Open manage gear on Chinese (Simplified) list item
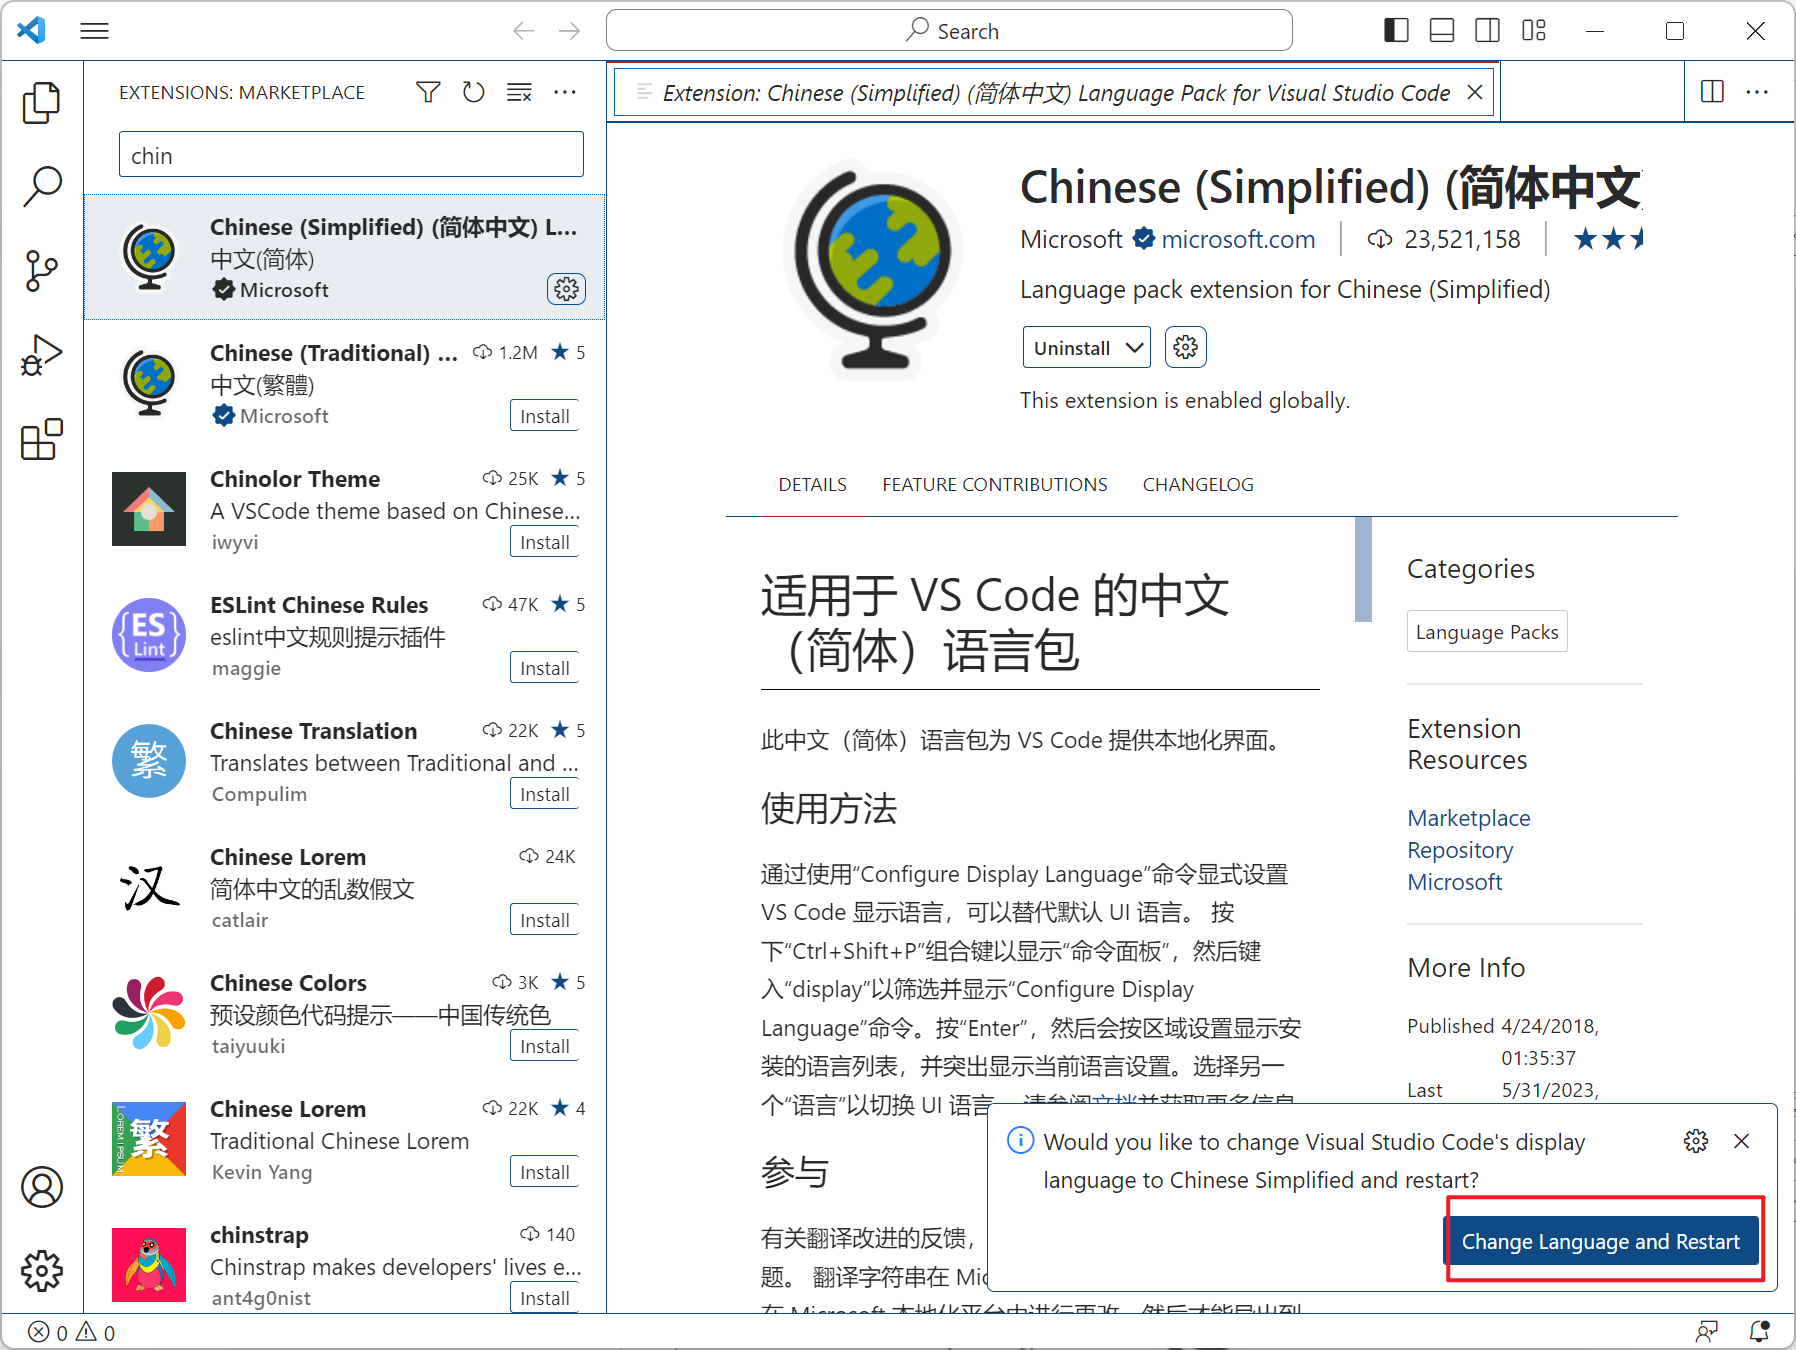 pos(566,289)
